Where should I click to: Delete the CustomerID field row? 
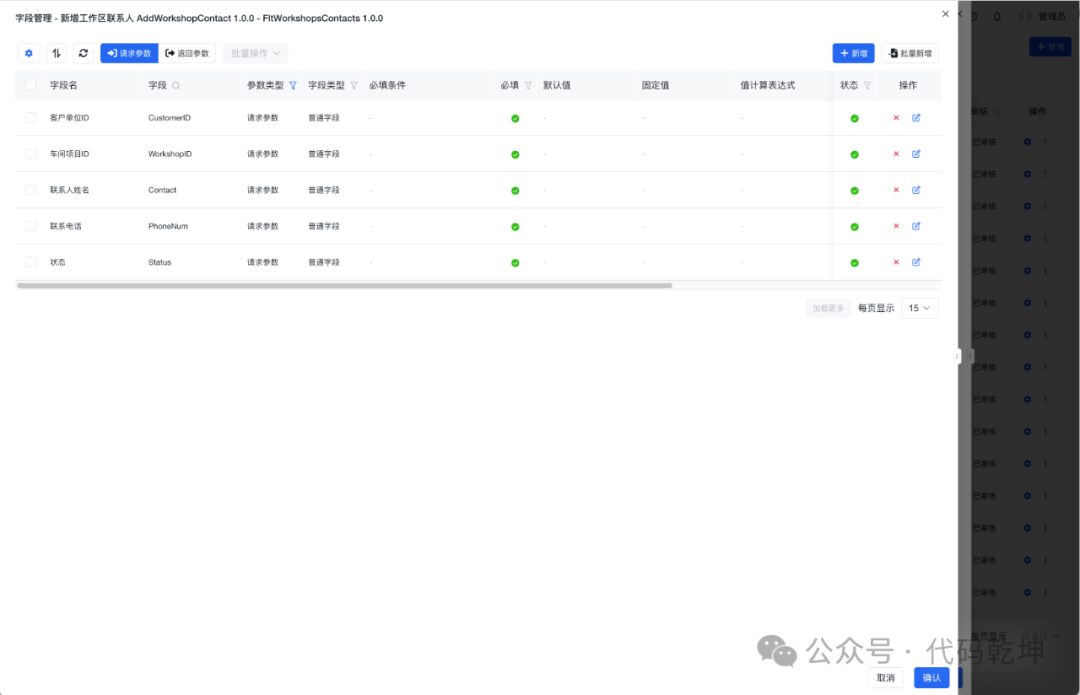pyautogui.click(x=896, y=118)
